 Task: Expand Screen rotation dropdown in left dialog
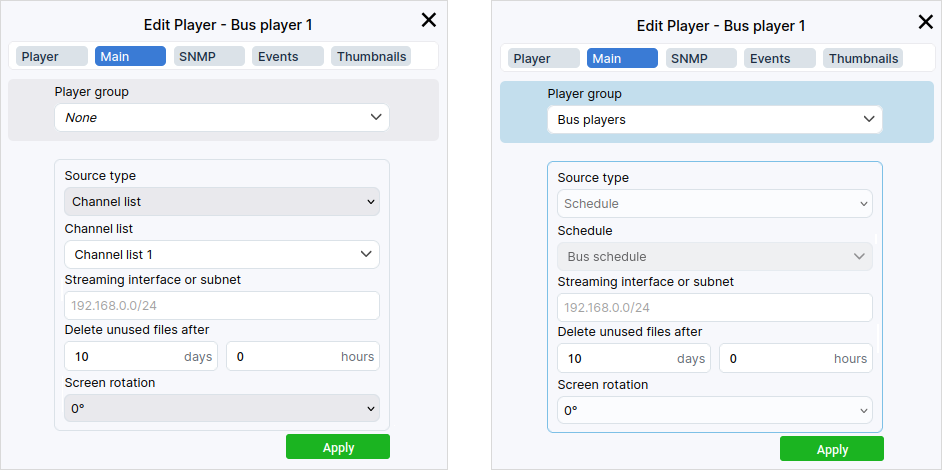(x=221, y=408)
